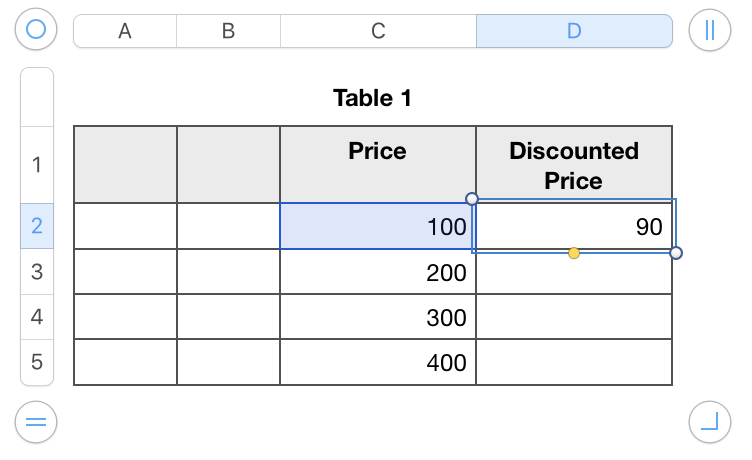Select row 1 header
This screenshot has width=752, height=460.
[x=37, y=165]
